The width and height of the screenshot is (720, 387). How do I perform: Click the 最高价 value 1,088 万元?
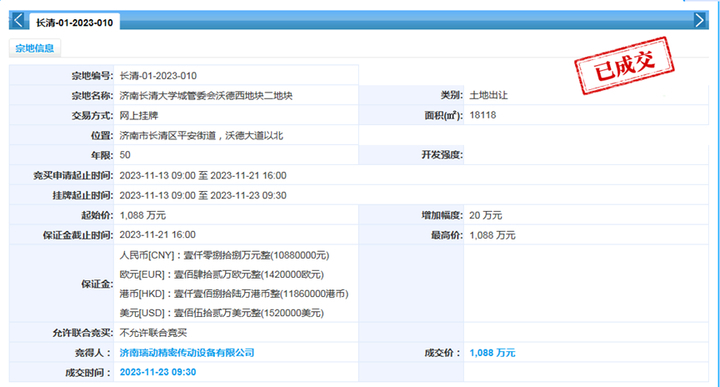click(x=492, y=235)
